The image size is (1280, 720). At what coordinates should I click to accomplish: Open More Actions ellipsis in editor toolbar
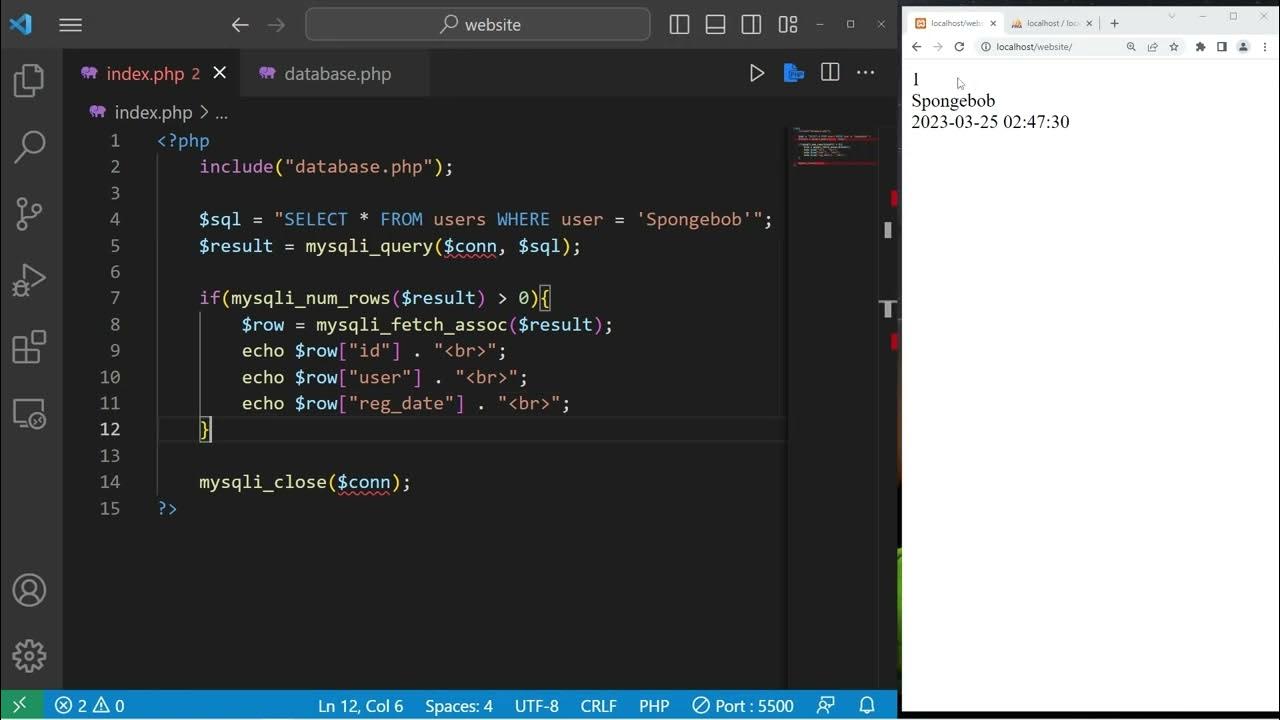(866, 73)
